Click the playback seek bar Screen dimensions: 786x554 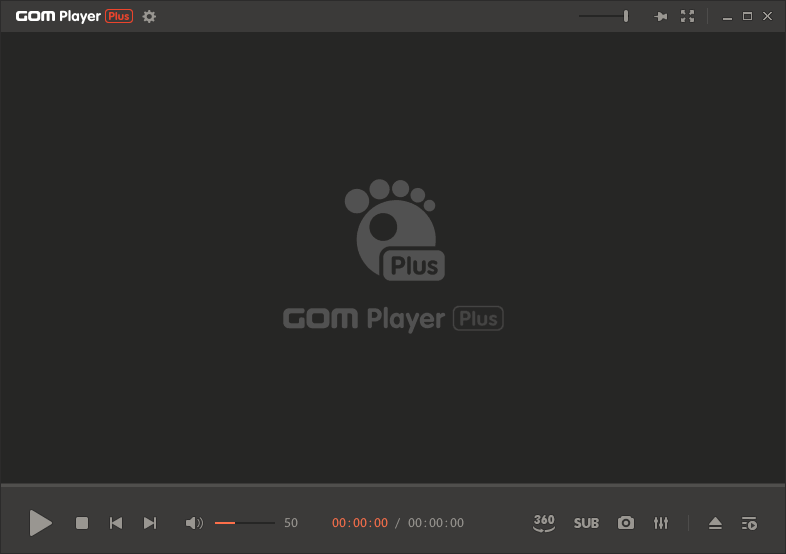pos(393,485)
